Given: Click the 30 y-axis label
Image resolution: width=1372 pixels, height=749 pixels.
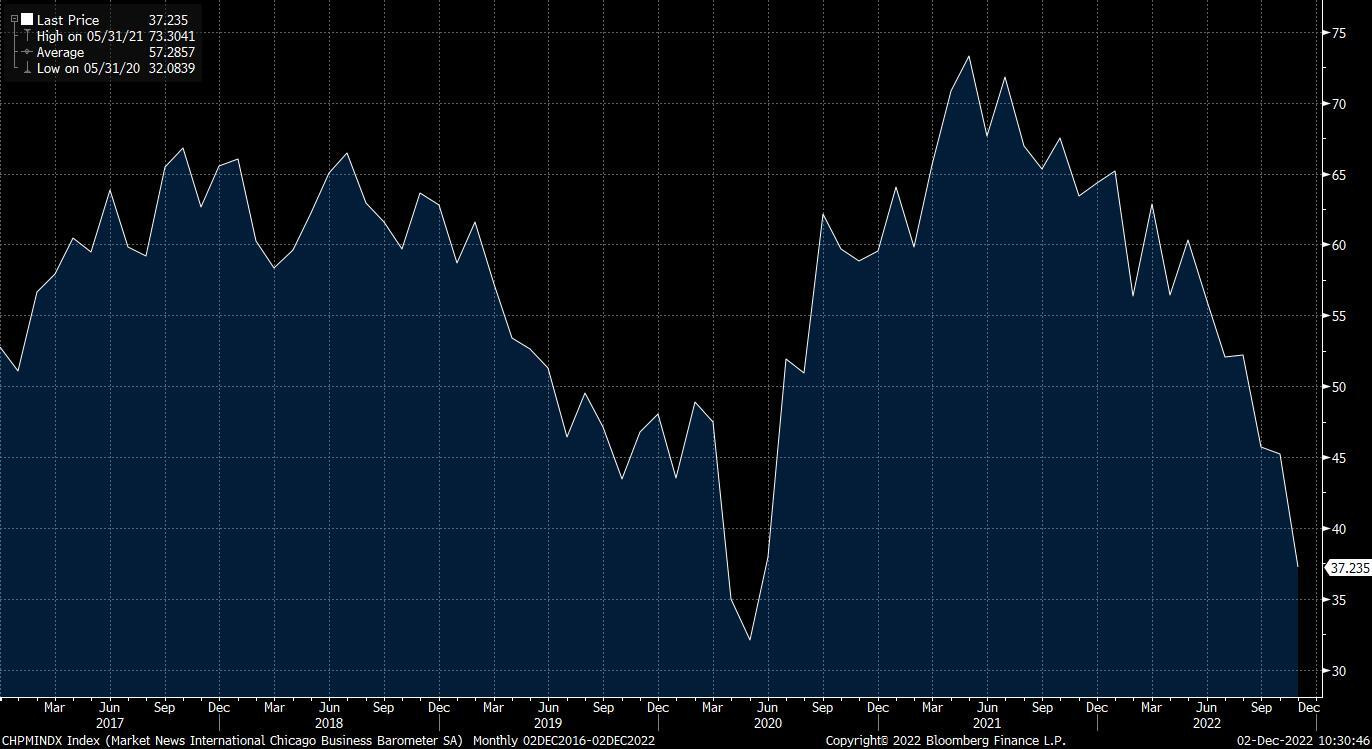Looking at the screenshot, I should [1338, 671].
